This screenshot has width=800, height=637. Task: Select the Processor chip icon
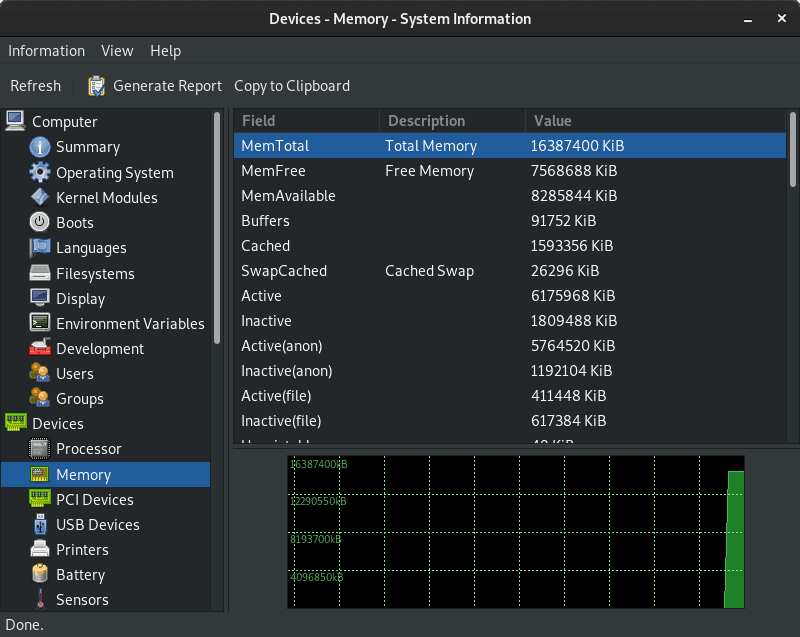[x=40, y=449]
